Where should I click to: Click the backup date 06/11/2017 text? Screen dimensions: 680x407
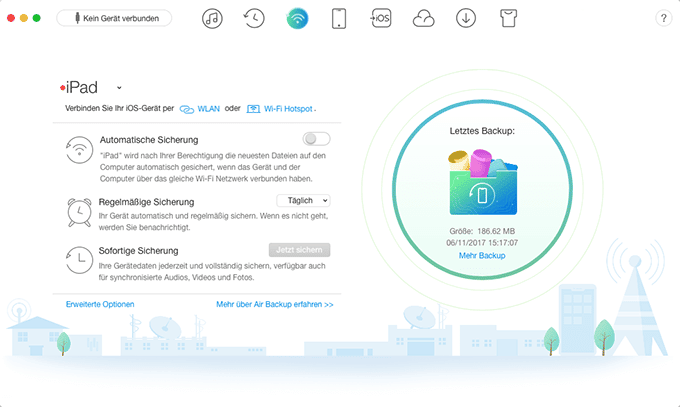(482, 243)
